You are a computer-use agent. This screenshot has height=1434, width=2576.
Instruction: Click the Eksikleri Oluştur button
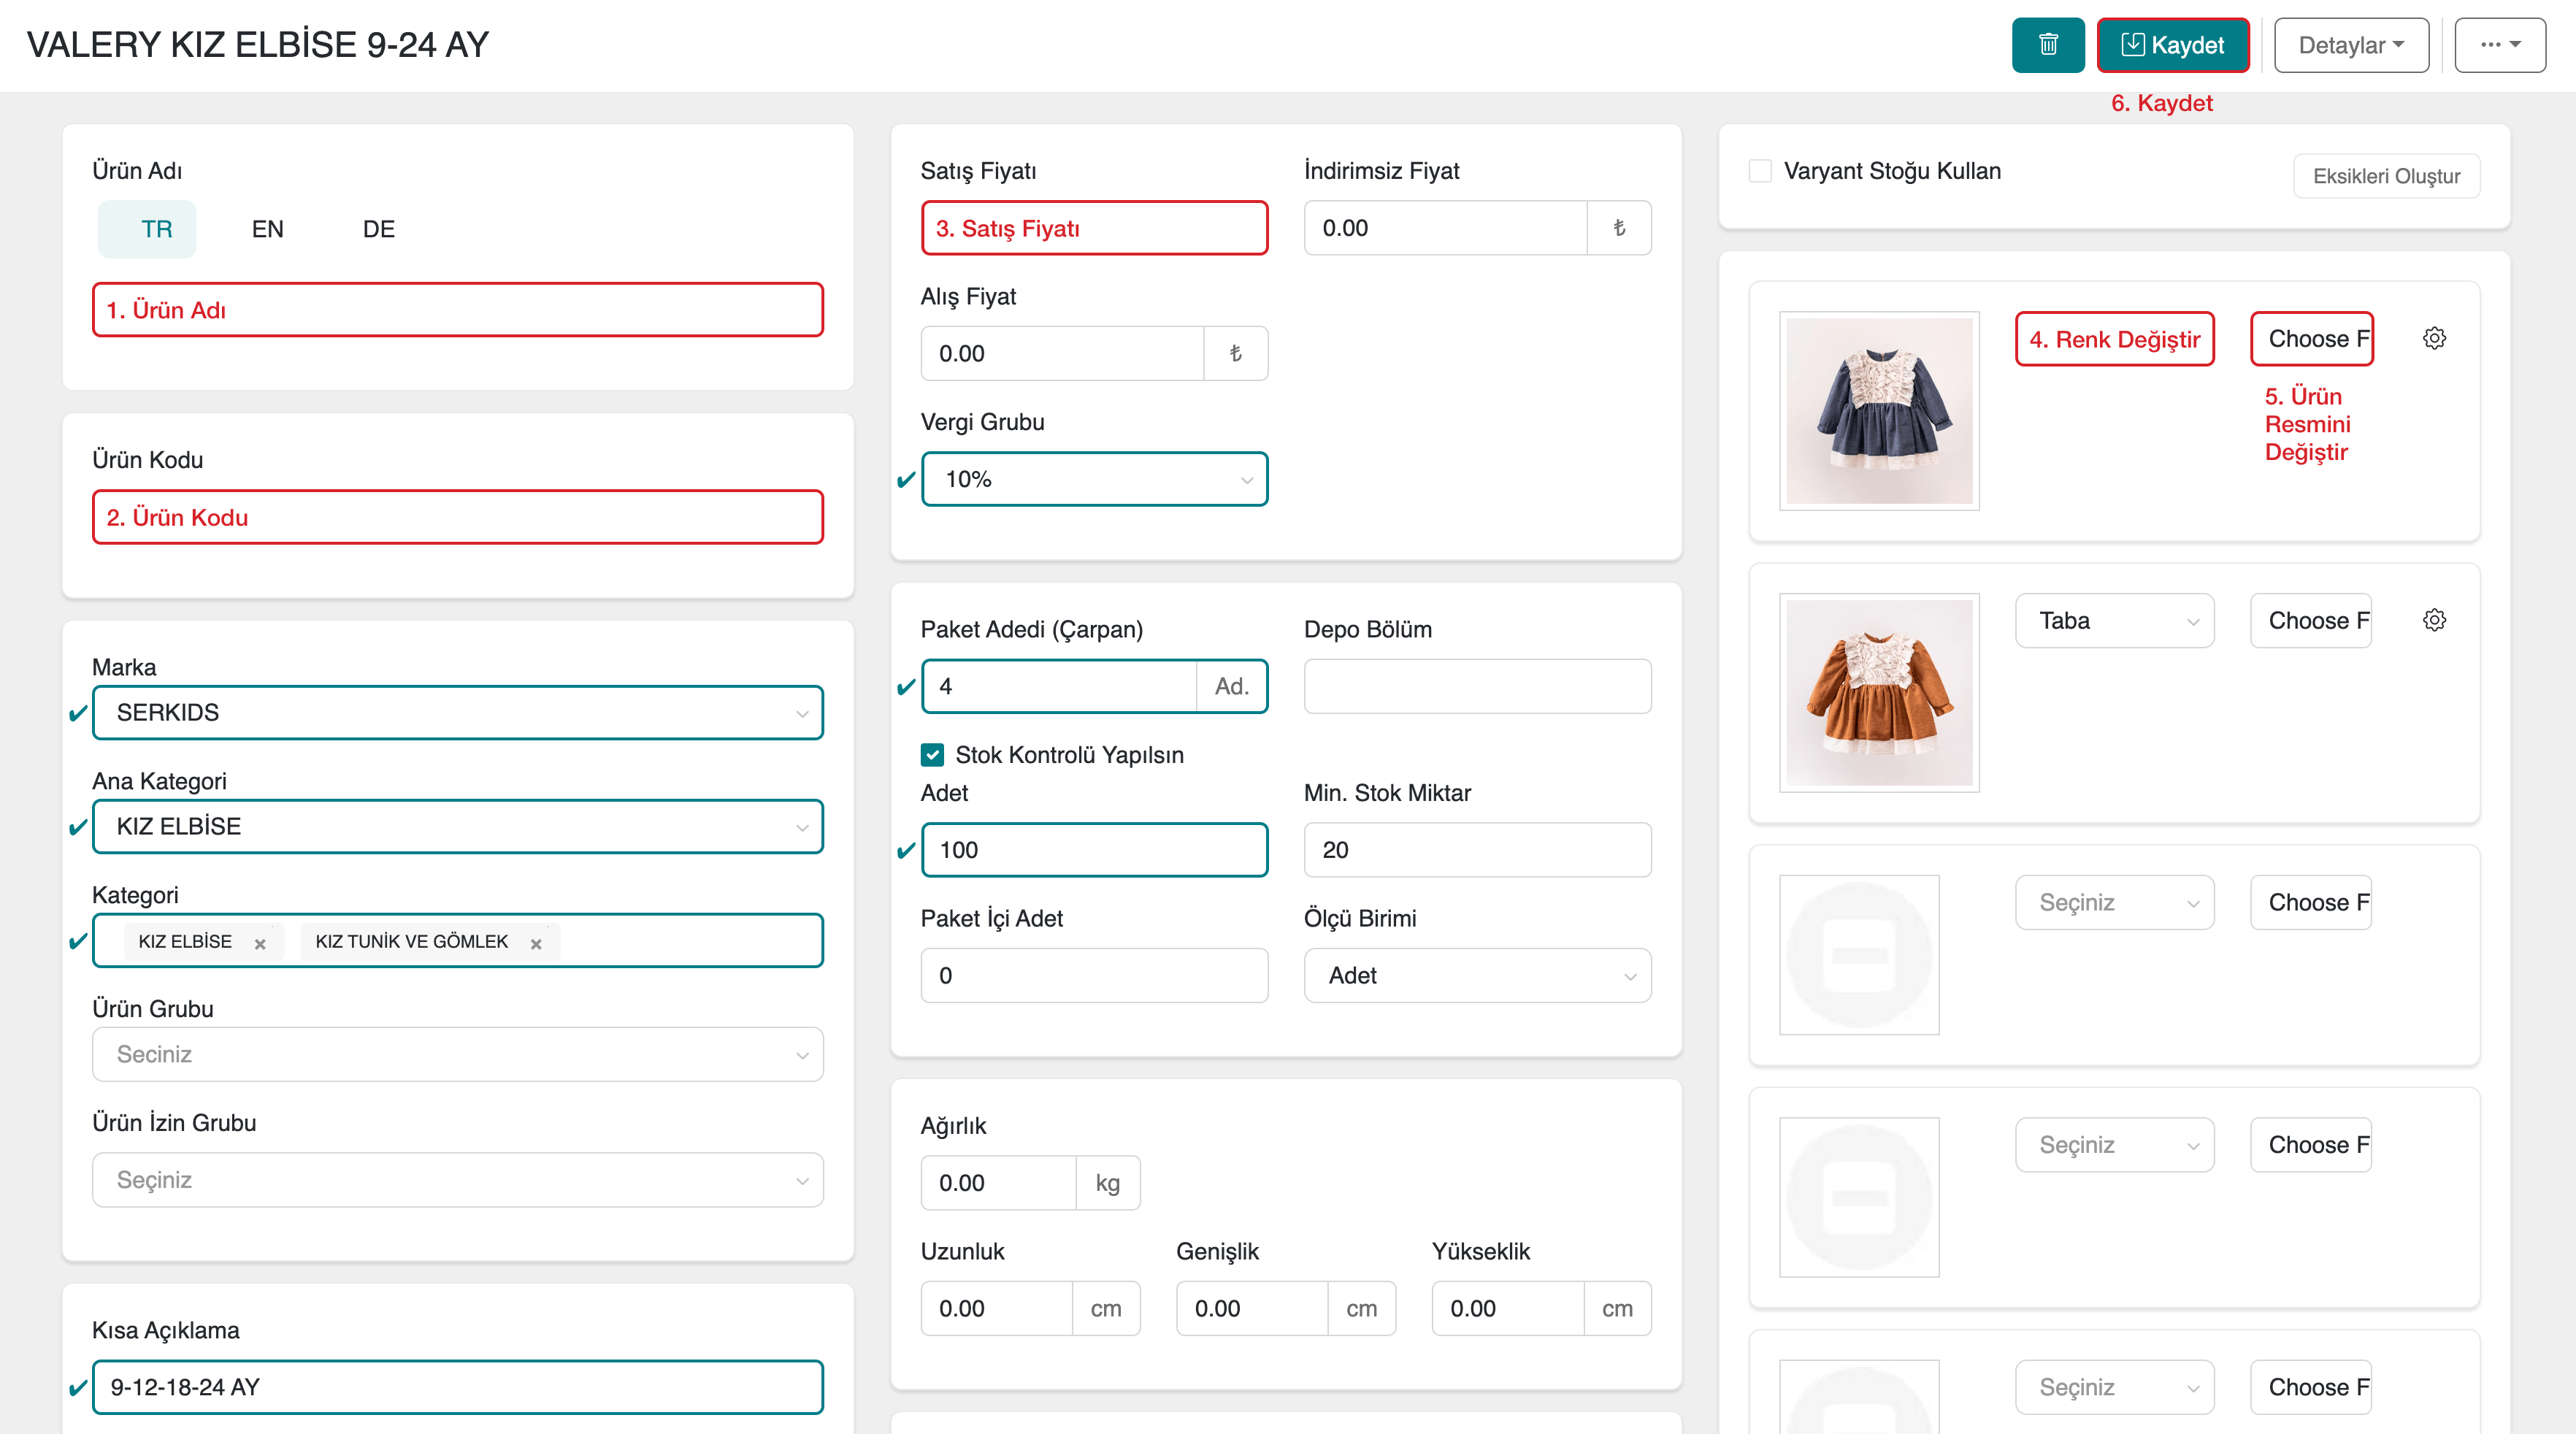pos(2385,176)
